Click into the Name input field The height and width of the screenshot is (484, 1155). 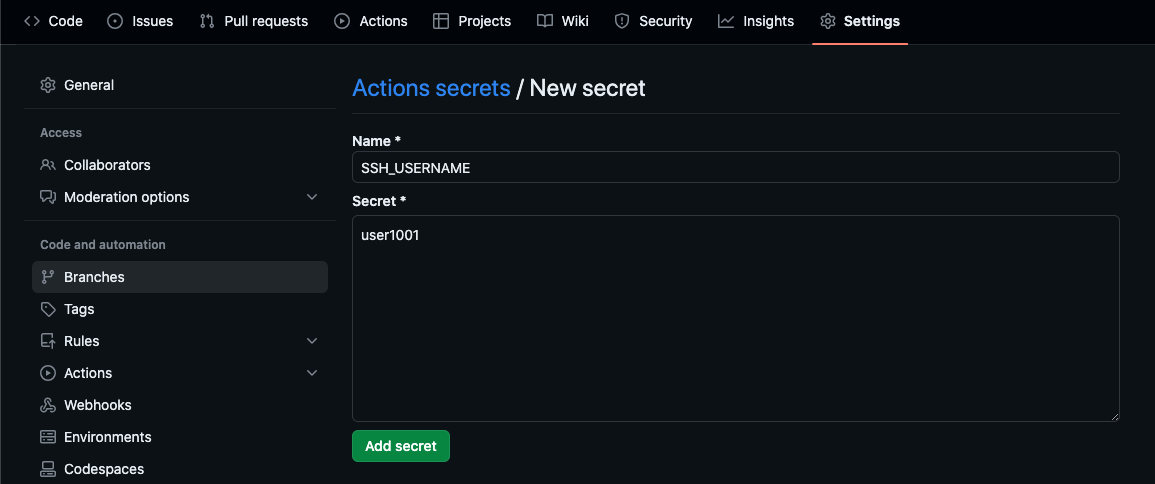[735, 167]
